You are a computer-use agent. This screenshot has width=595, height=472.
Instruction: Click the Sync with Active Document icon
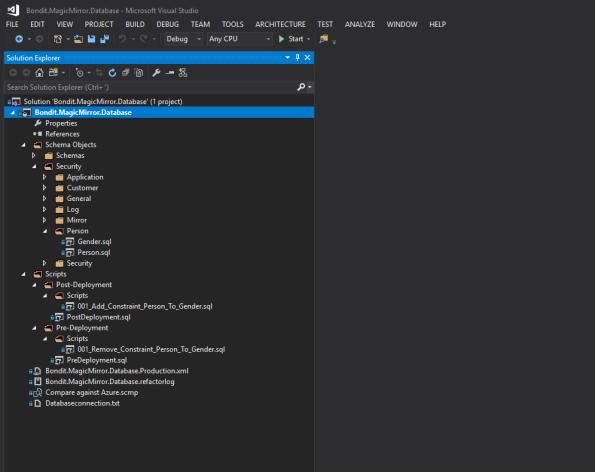coord(99,72)
